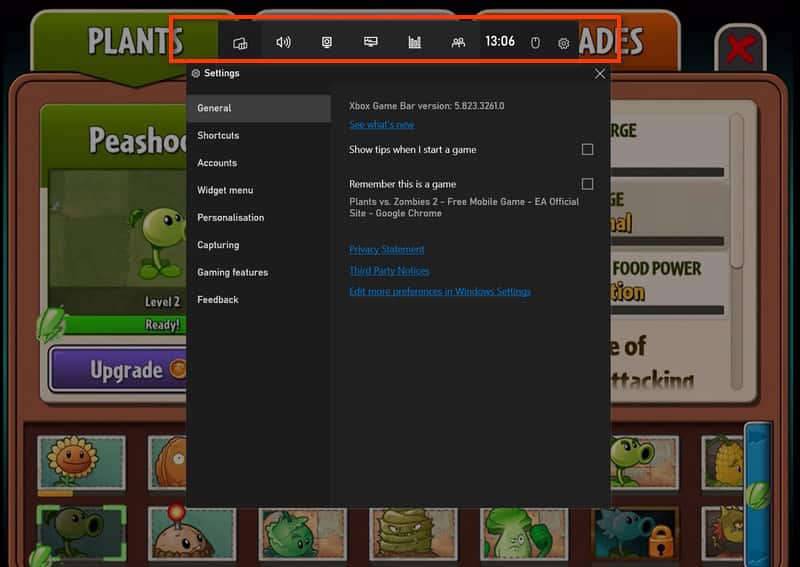Select the General settings tab

(259, 108)
